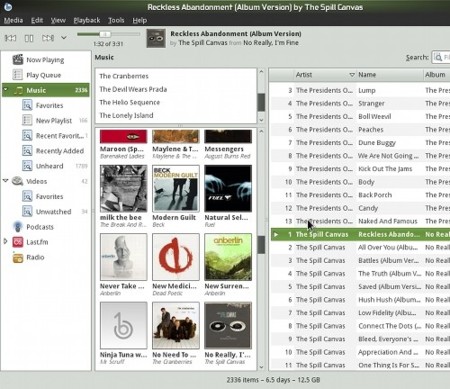Open the Media menu
Screen dimensions: 450x389
click(13, 20)
